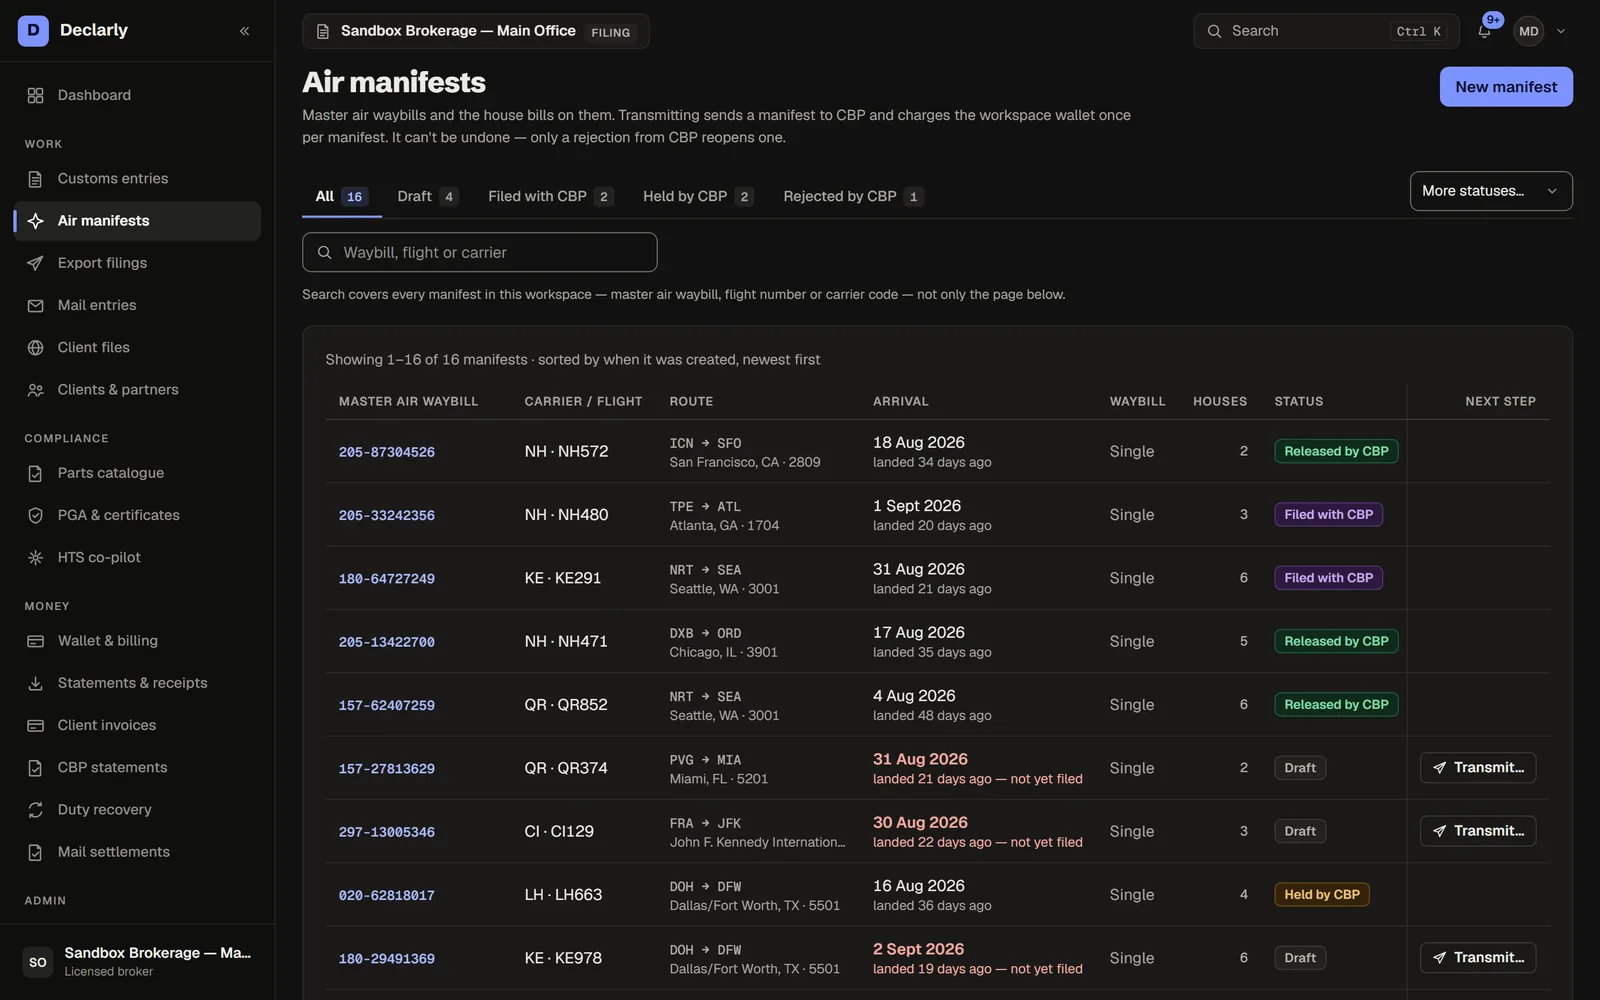Click the Master Air Waybill column header
The height and width of the screenshot is (1000, 1600).
pyautogui.click(x=408, y=402)
